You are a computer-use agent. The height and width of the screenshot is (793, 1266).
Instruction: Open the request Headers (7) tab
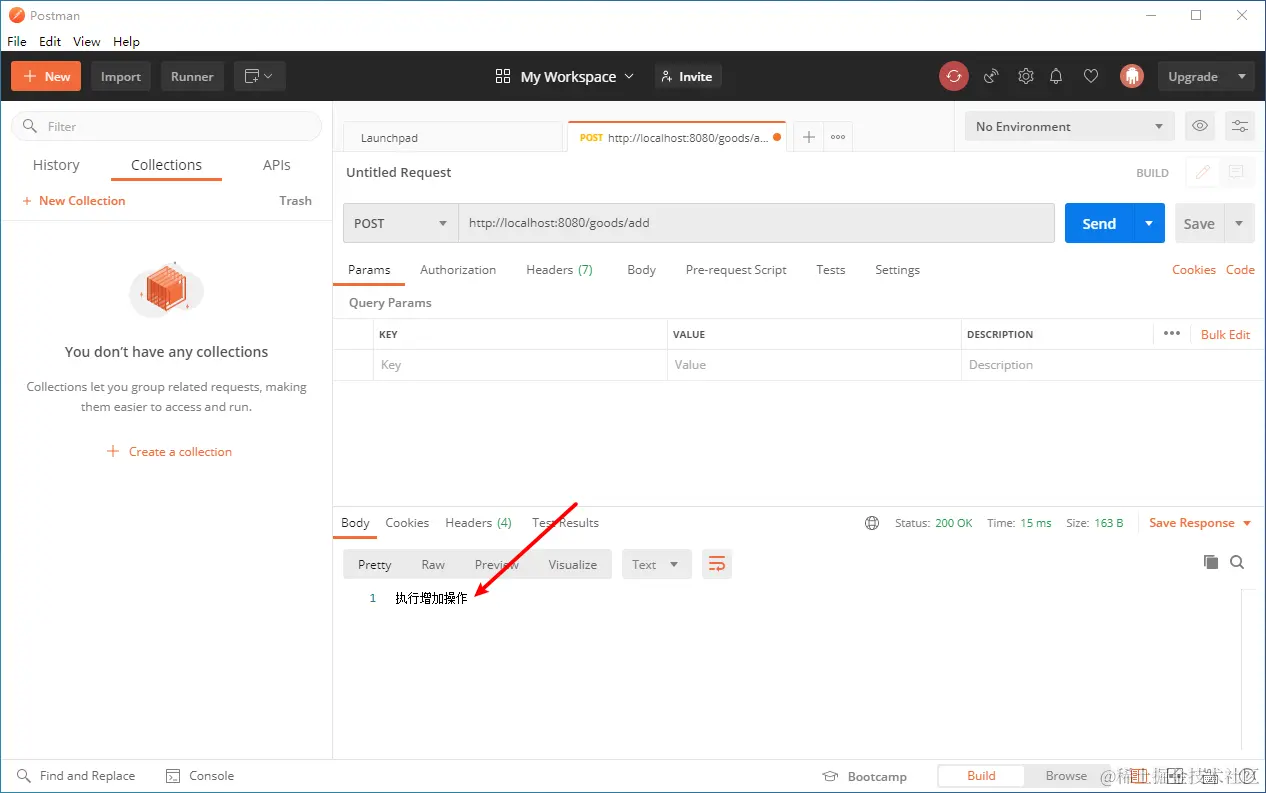[x=559, y=270]
